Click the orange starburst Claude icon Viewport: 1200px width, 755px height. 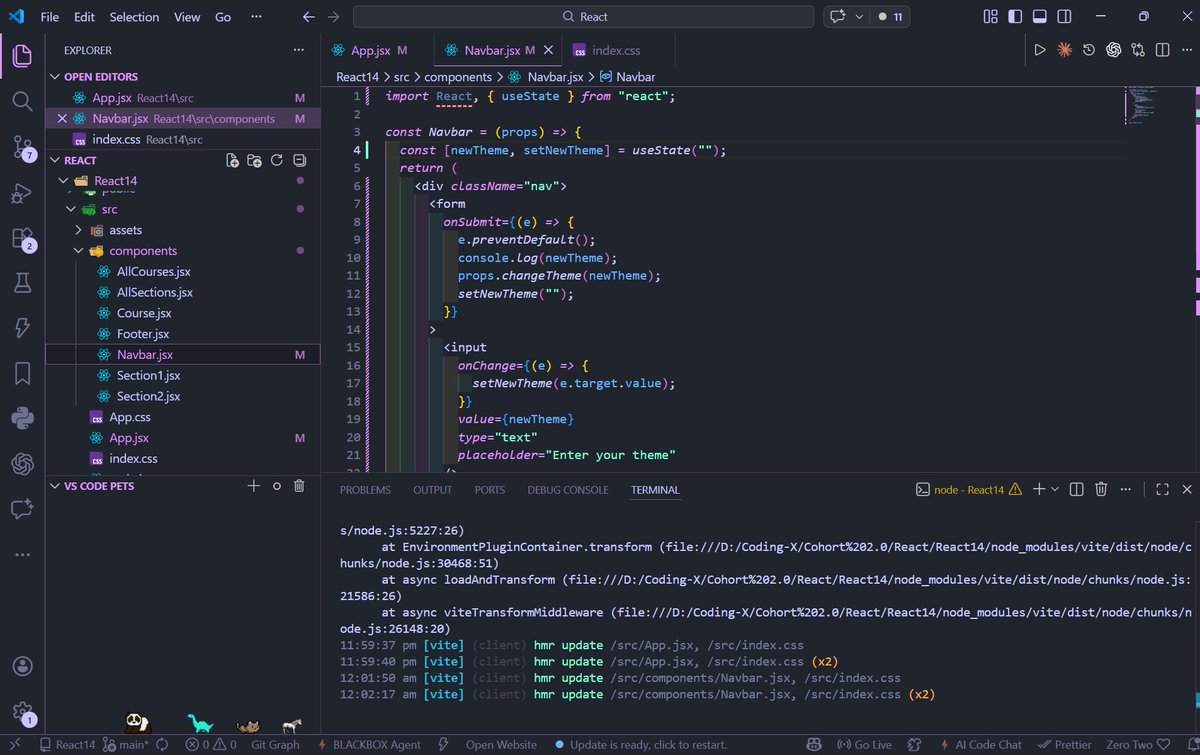1065,50
